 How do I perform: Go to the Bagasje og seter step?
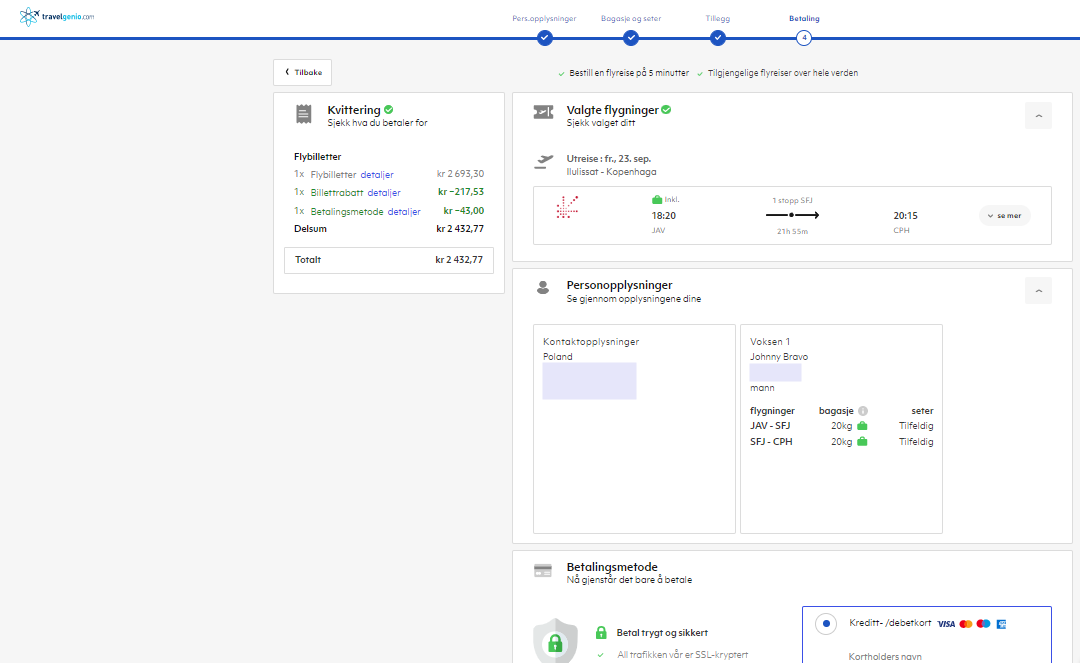[630, 38]
